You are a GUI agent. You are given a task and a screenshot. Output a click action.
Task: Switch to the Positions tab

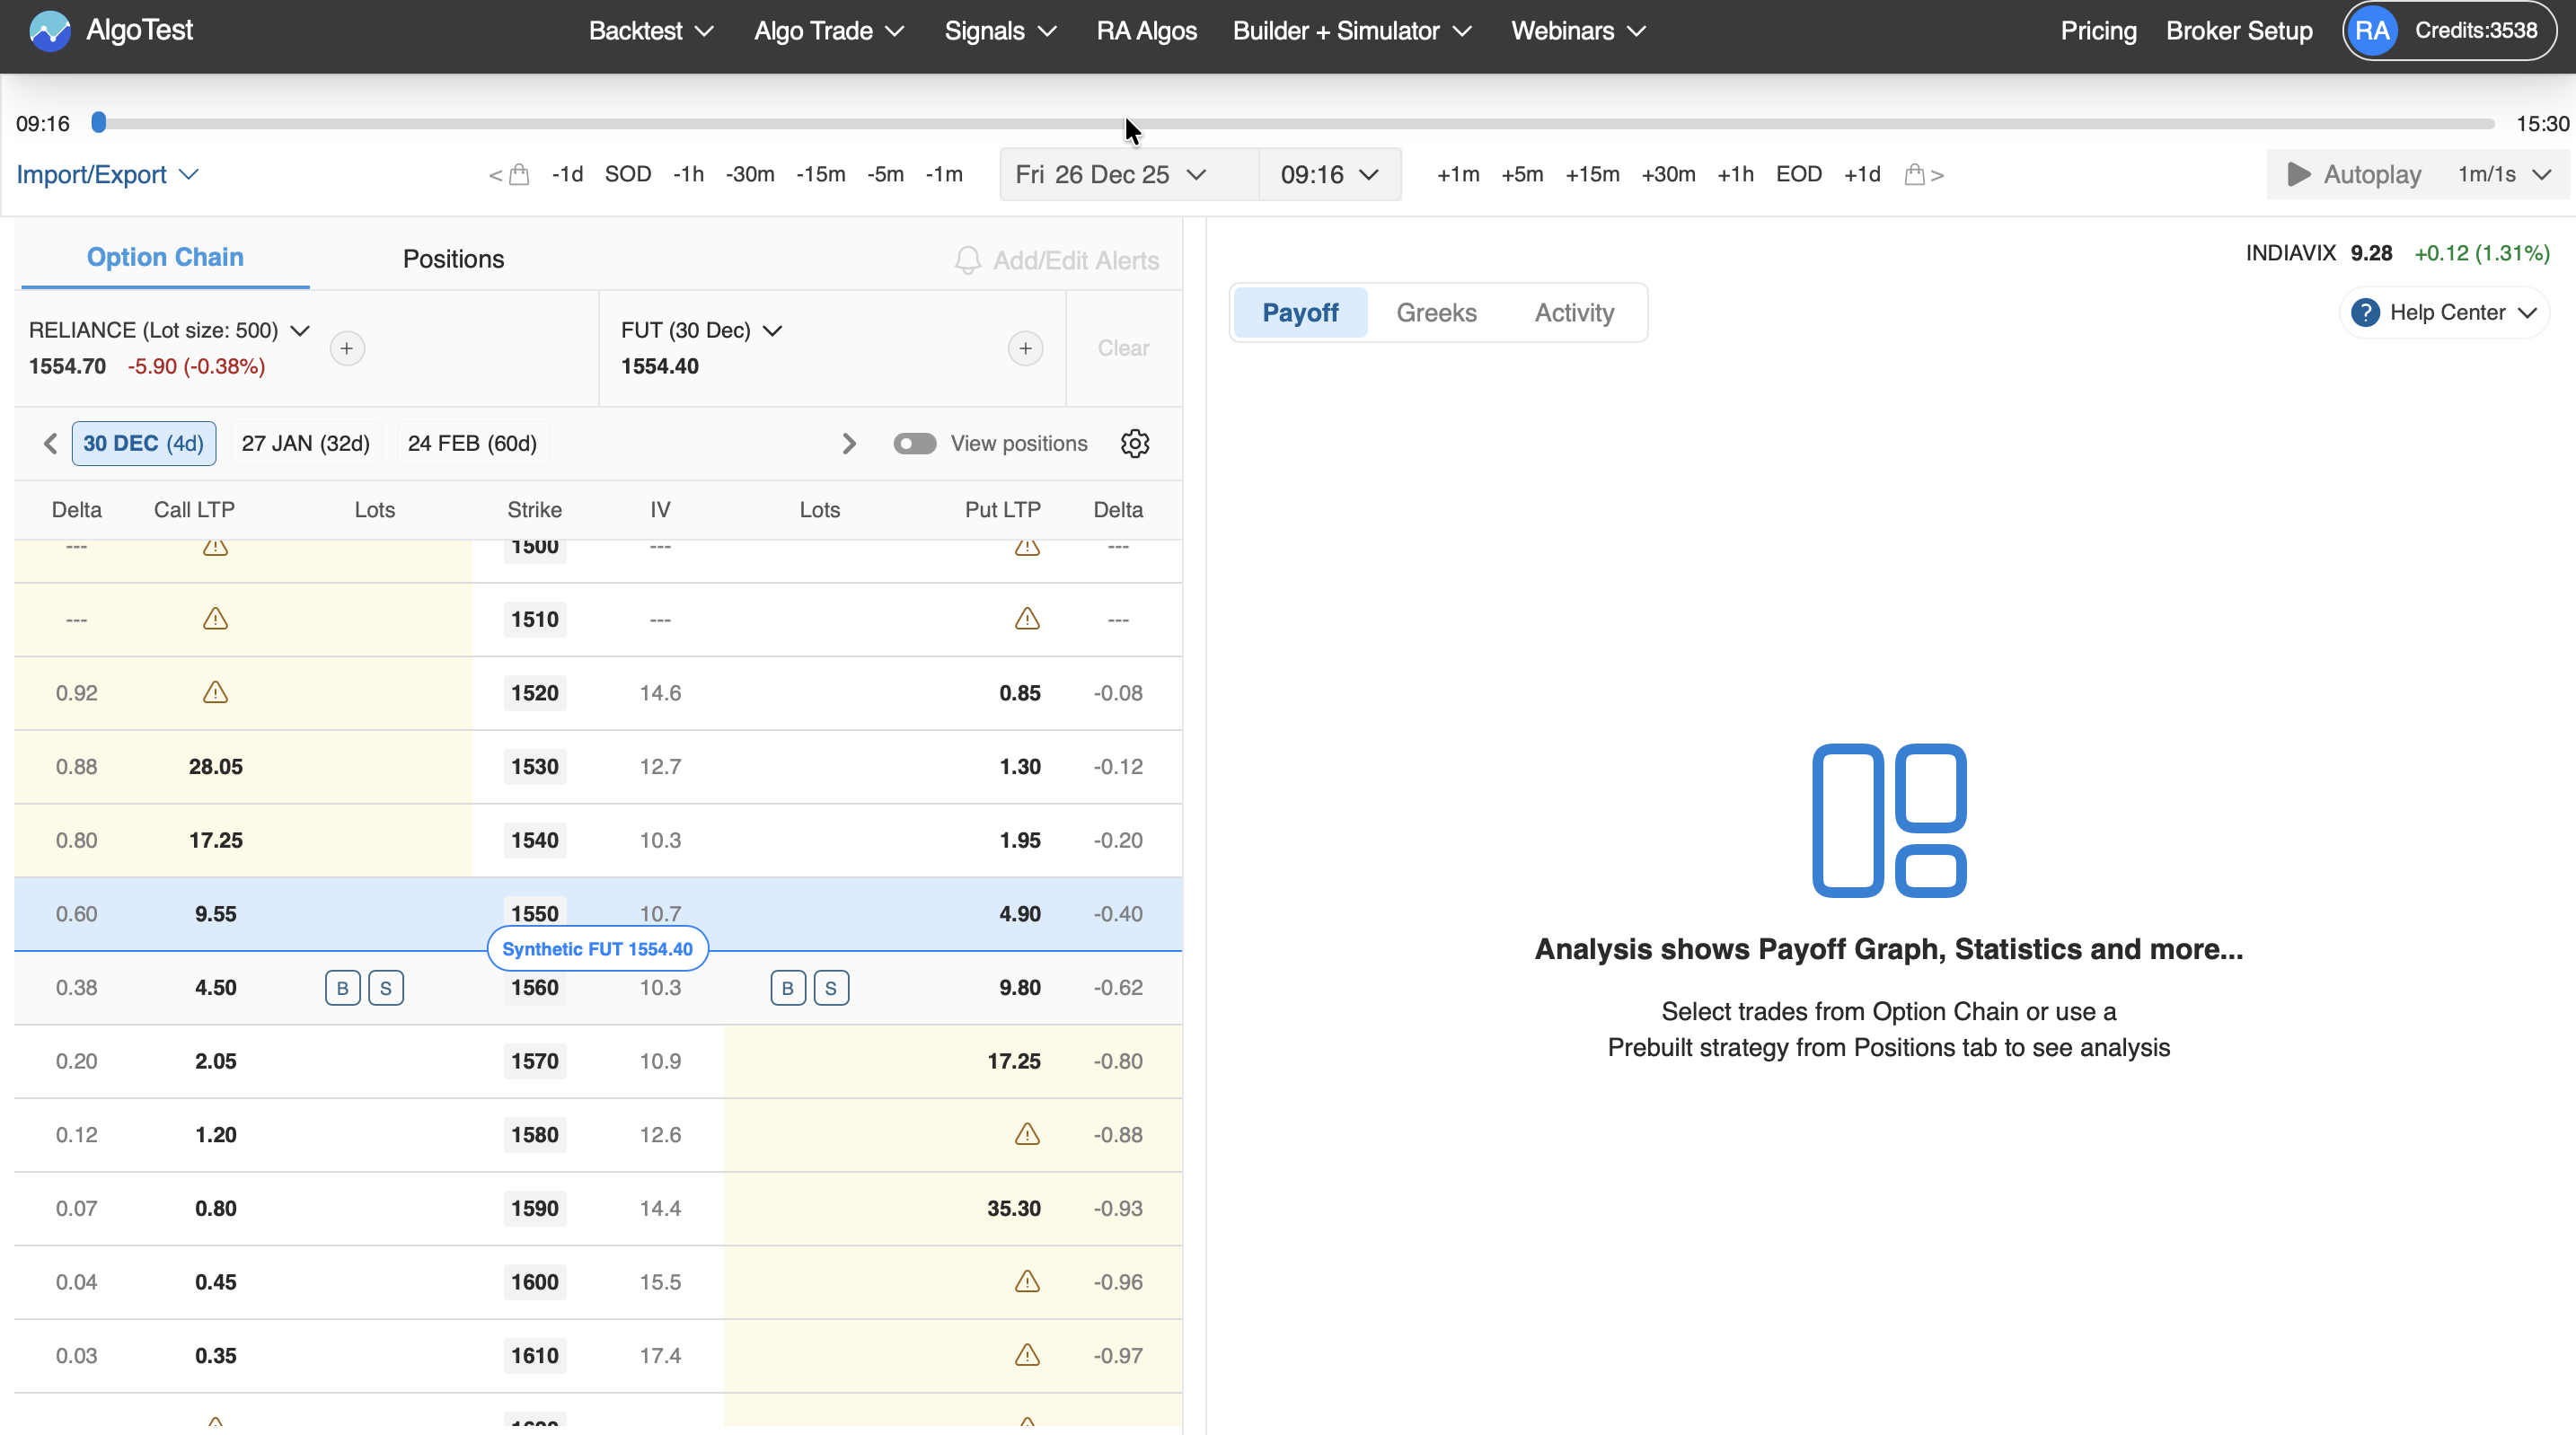point(453,259)
